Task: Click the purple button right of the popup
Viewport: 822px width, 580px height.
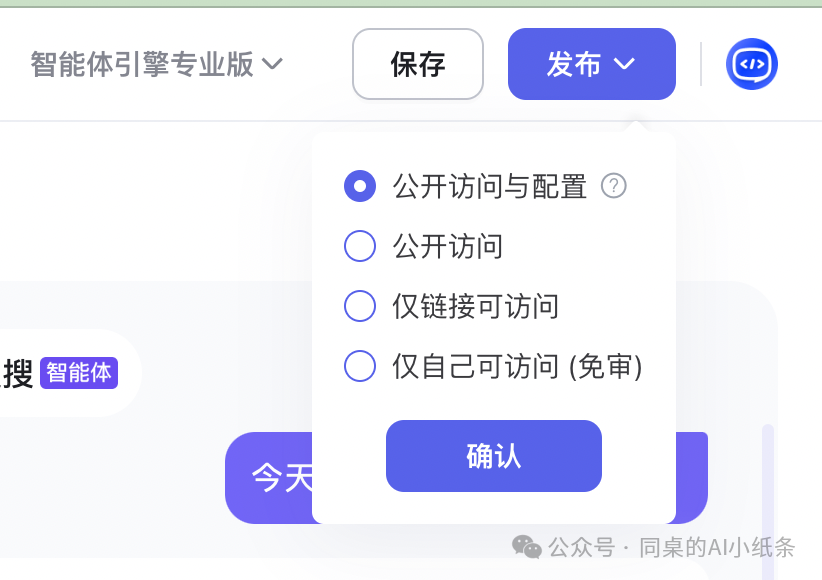Action: point(692,478)
